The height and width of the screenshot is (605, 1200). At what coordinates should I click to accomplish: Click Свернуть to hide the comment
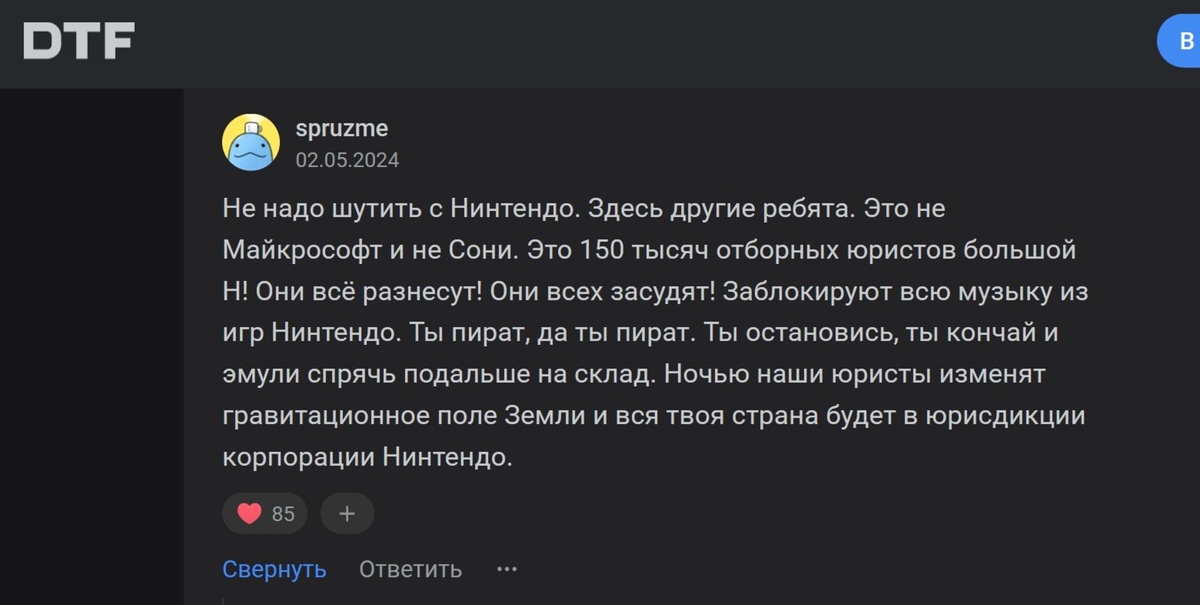[x=274, y=569]
